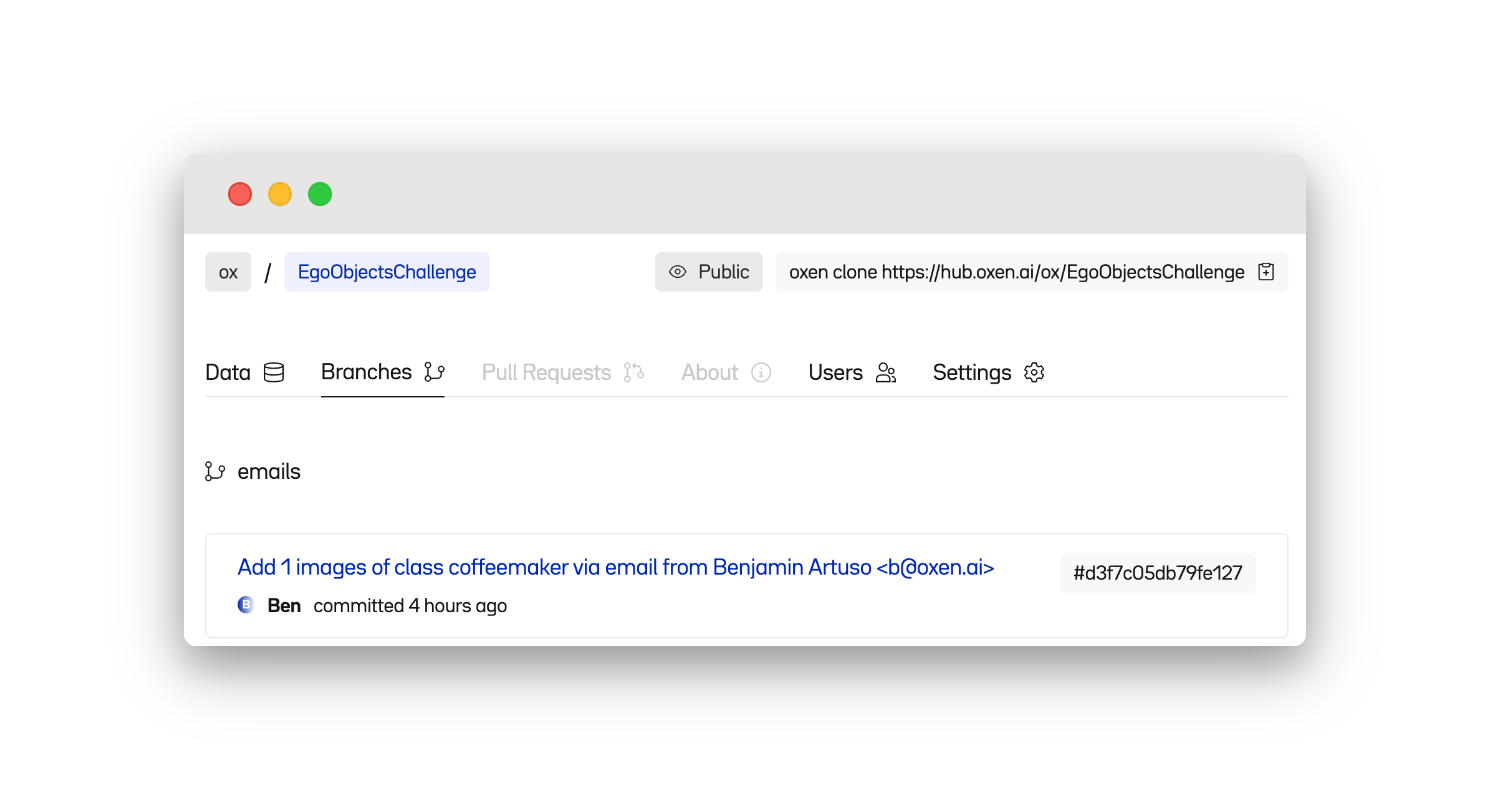The height and width of the screenshot is (800, 1490).
Task: Click the branch icon next to emails
Action: pos(215,471)
